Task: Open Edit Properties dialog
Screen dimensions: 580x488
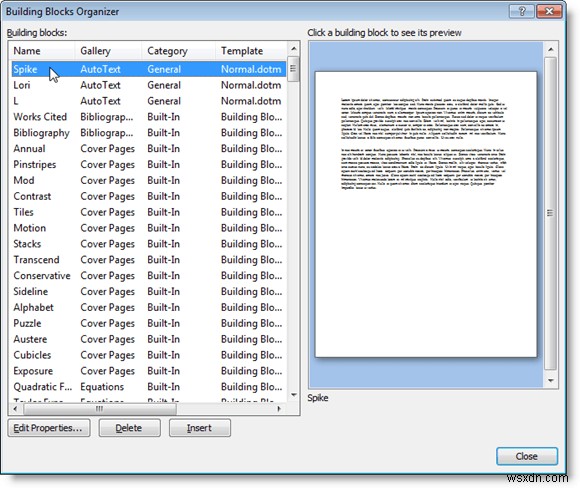Action: (x=48, y=428)
